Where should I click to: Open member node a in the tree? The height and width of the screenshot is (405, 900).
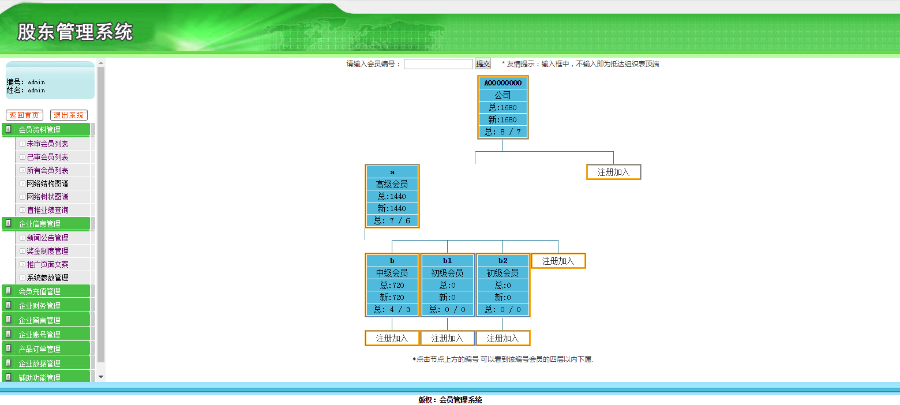[392, 172]
